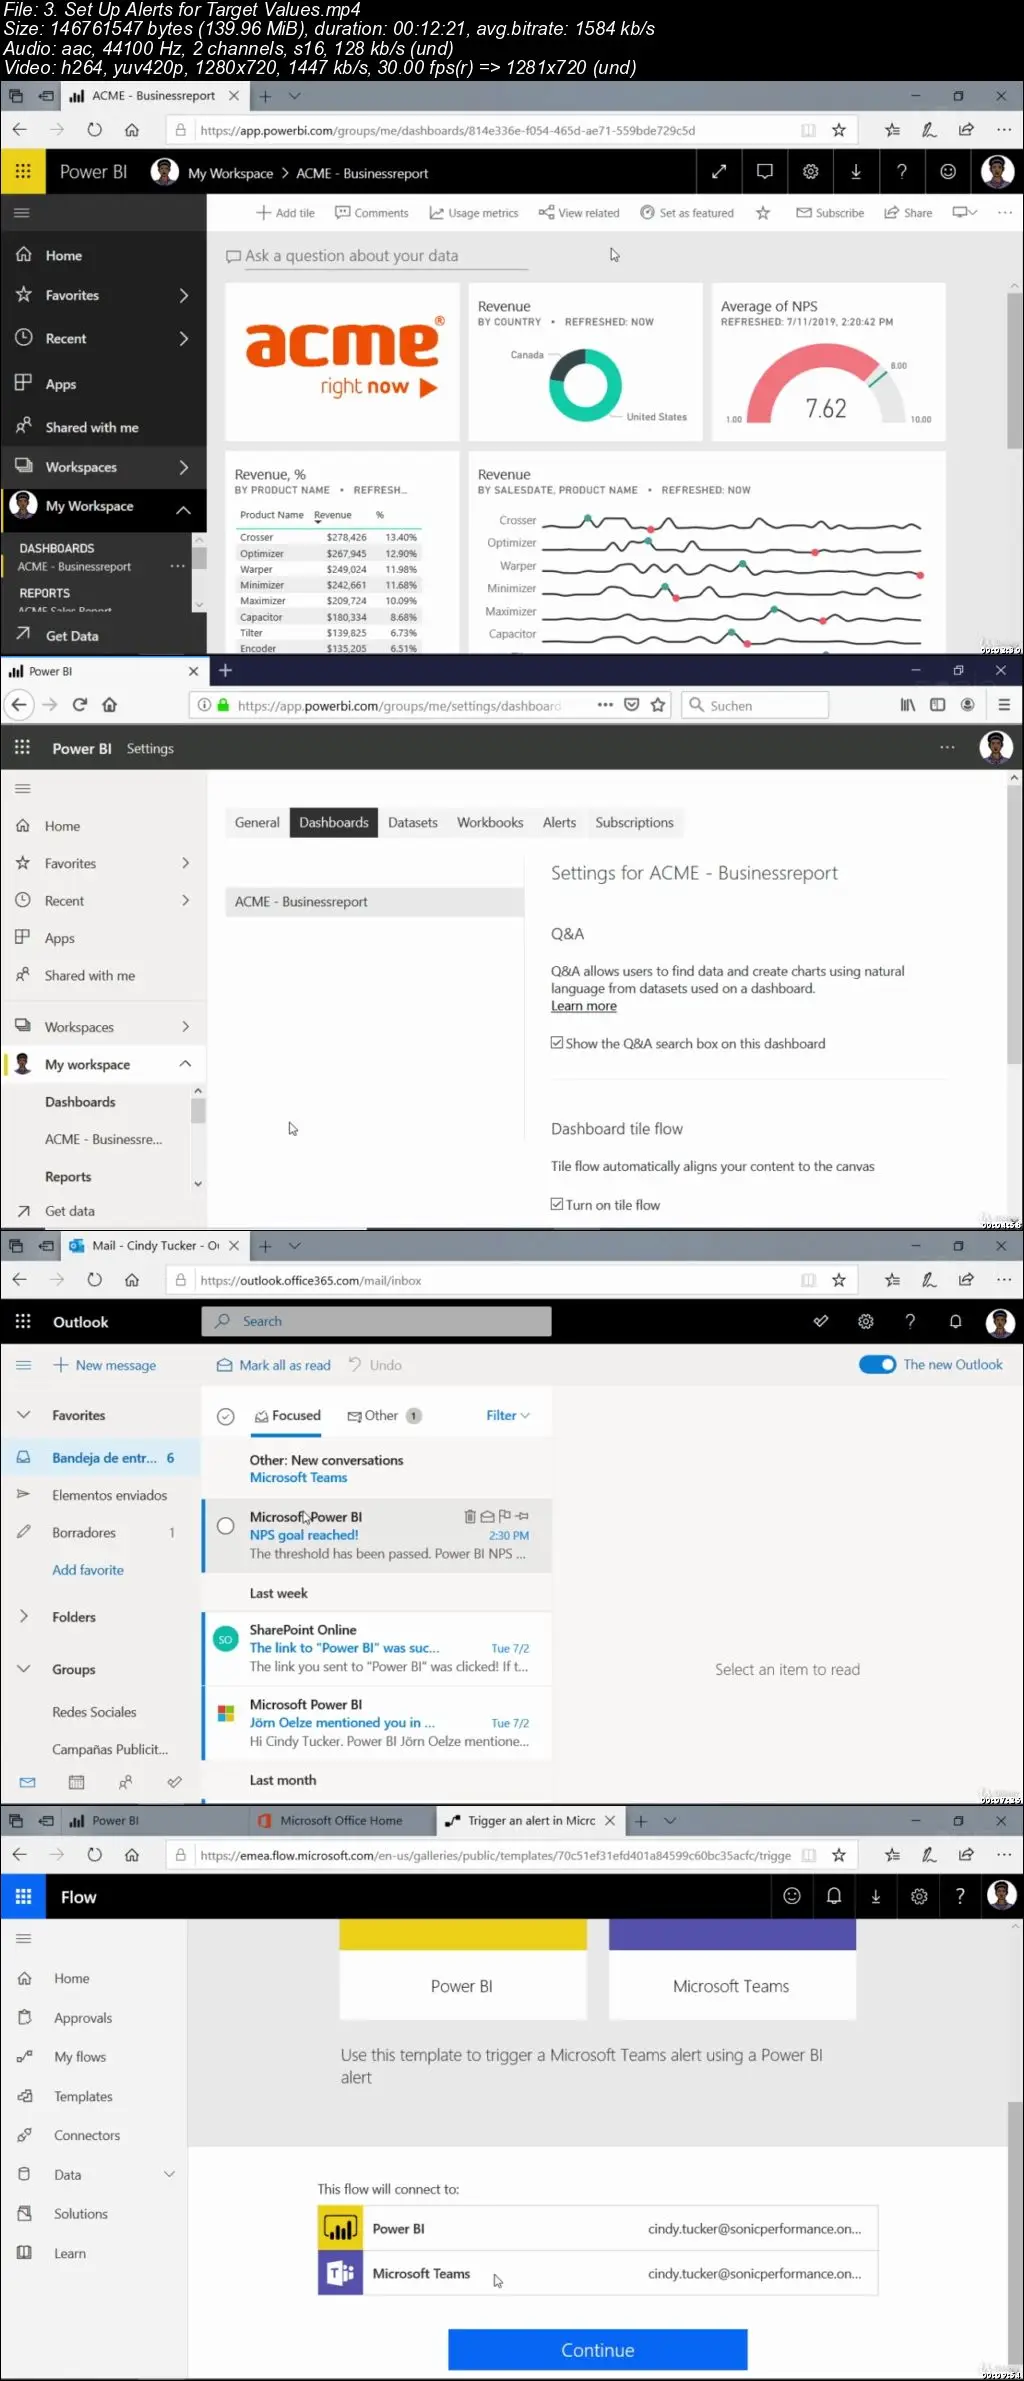Select the NPS goal reached email checkbox
Image resolution: width=1024 pixels, height=2381 pixels.
tap(226, 1526)
